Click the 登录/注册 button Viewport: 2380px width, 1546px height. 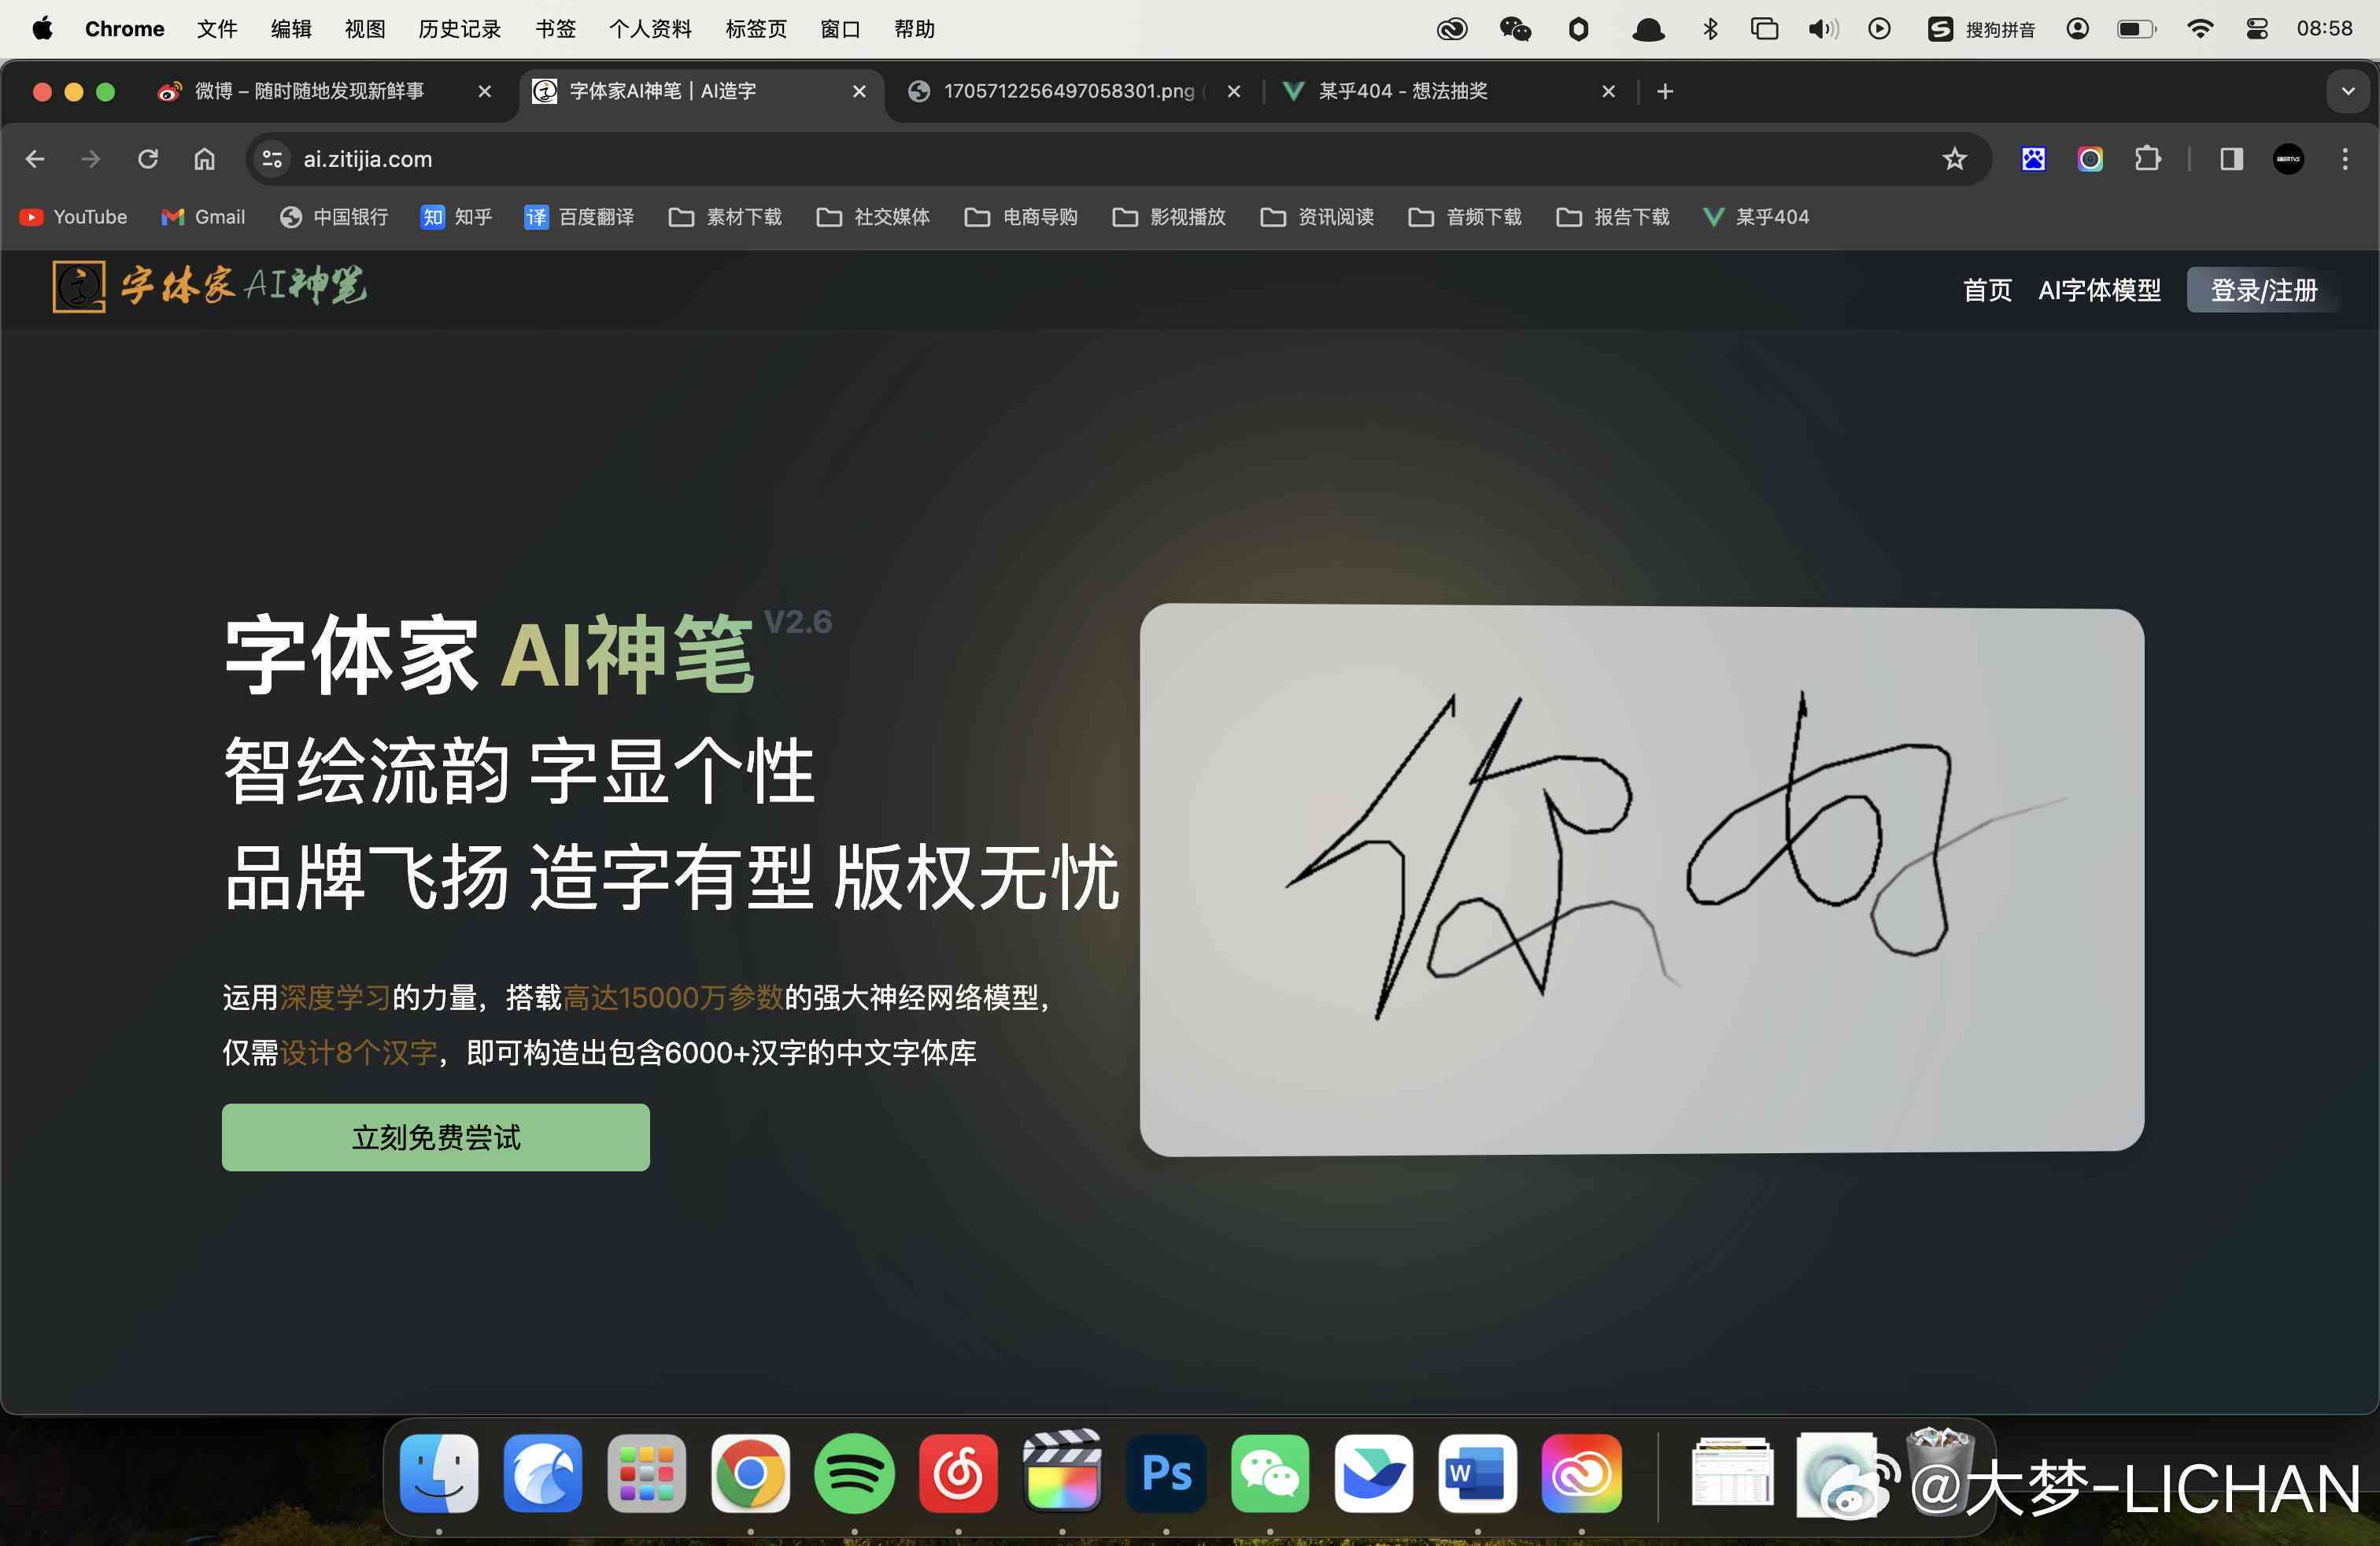[x=2260, y=291]
